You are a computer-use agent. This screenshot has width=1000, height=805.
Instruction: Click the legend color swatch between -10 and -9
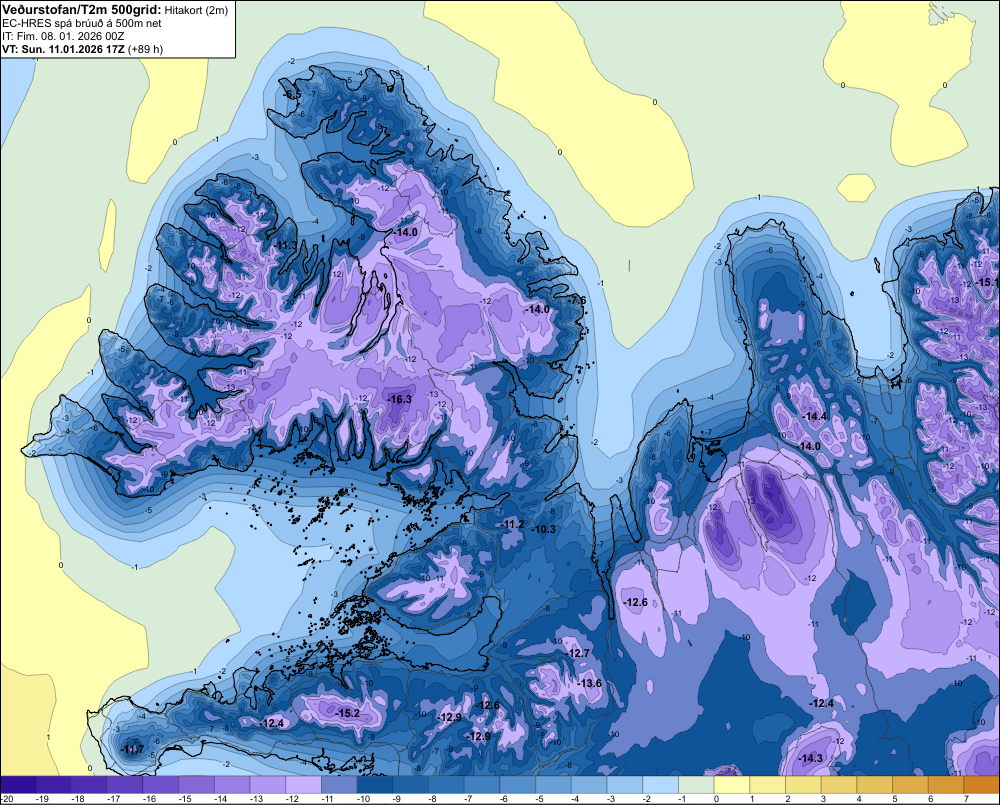(x=375, y=785)
